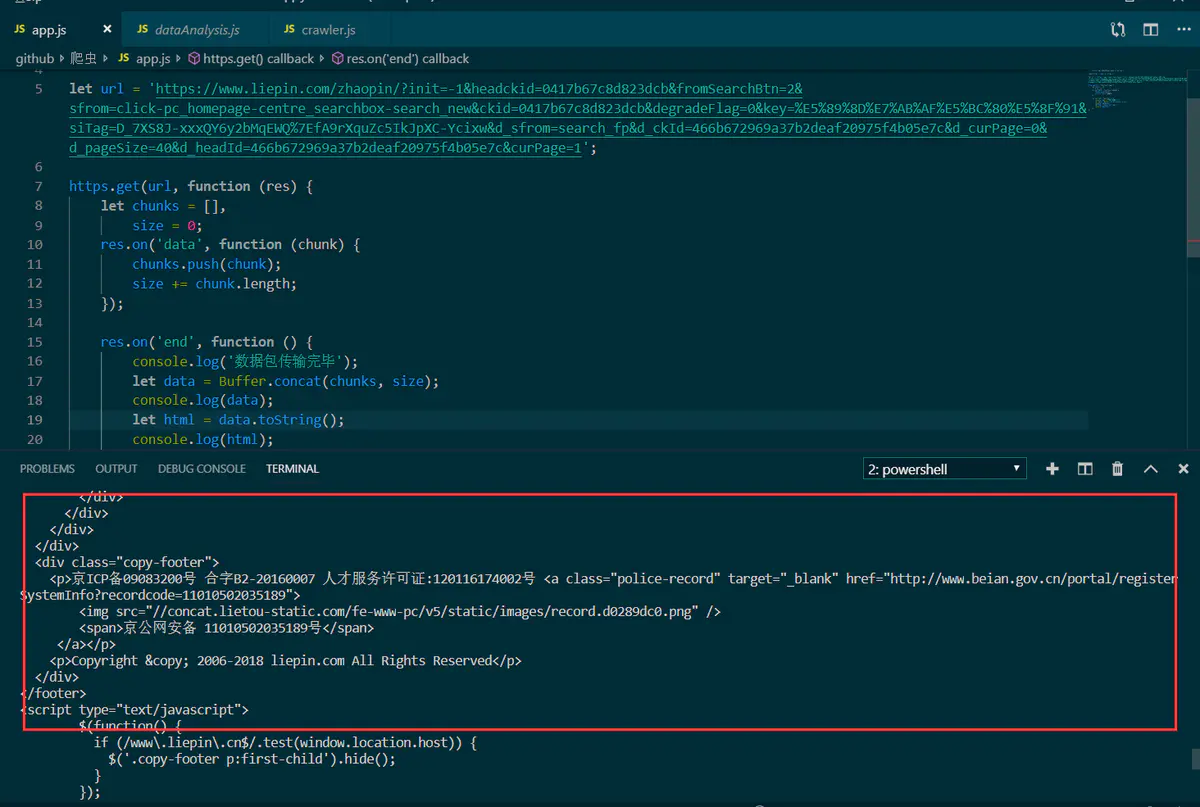Click the '</footer>' terminal output line
This screenshot has width=1200, height=807.
(53, 693)
